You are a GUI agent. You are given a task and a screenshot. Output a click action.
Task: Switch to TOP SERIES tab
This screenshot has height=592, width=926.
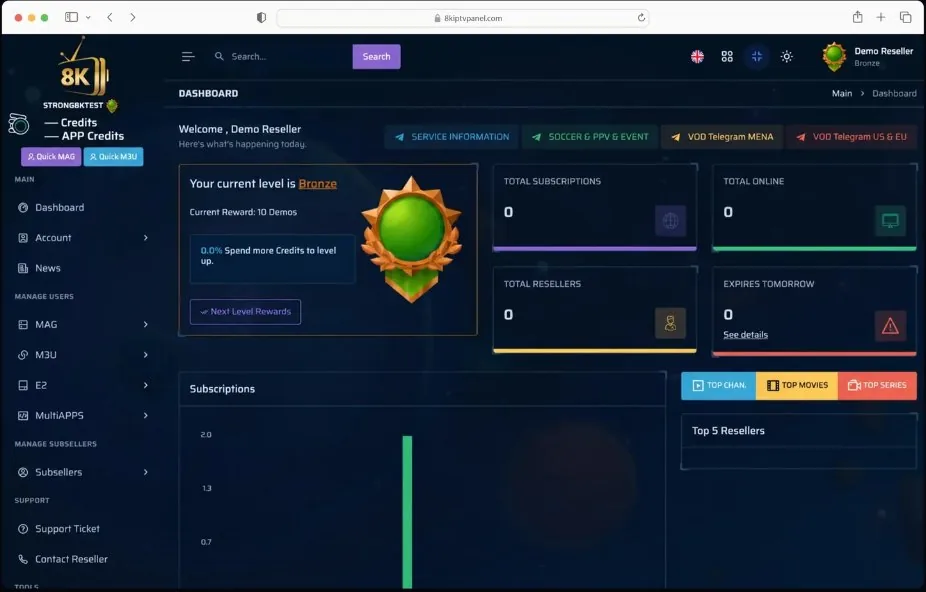pos(877,385)
